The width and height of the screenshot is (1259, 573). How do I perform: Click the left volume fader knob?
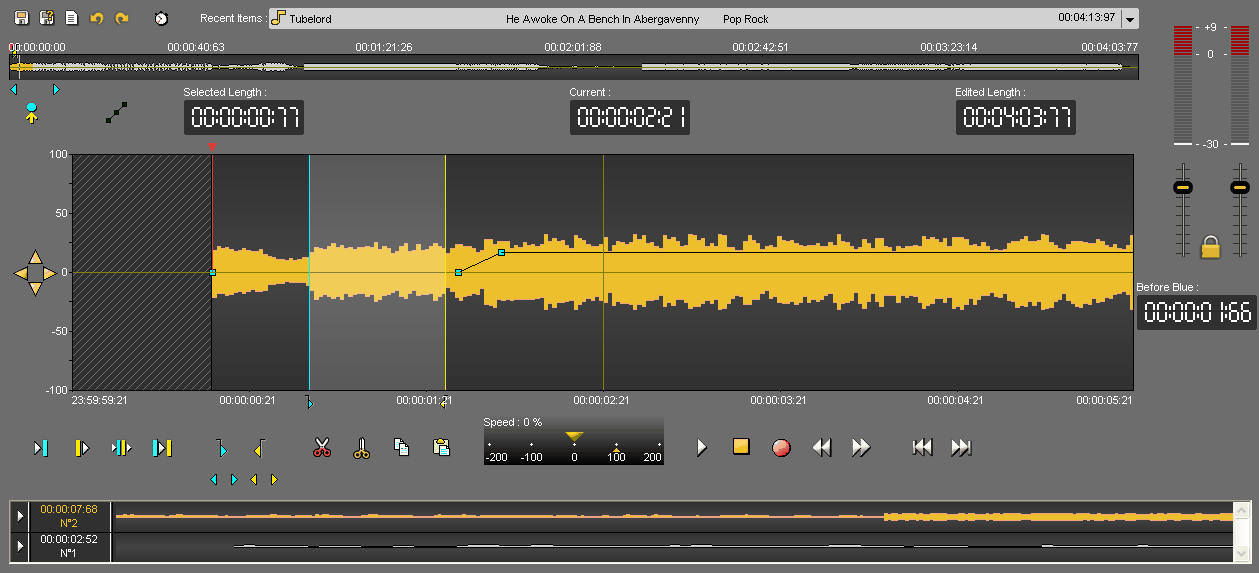click(x=1183, y=188)
